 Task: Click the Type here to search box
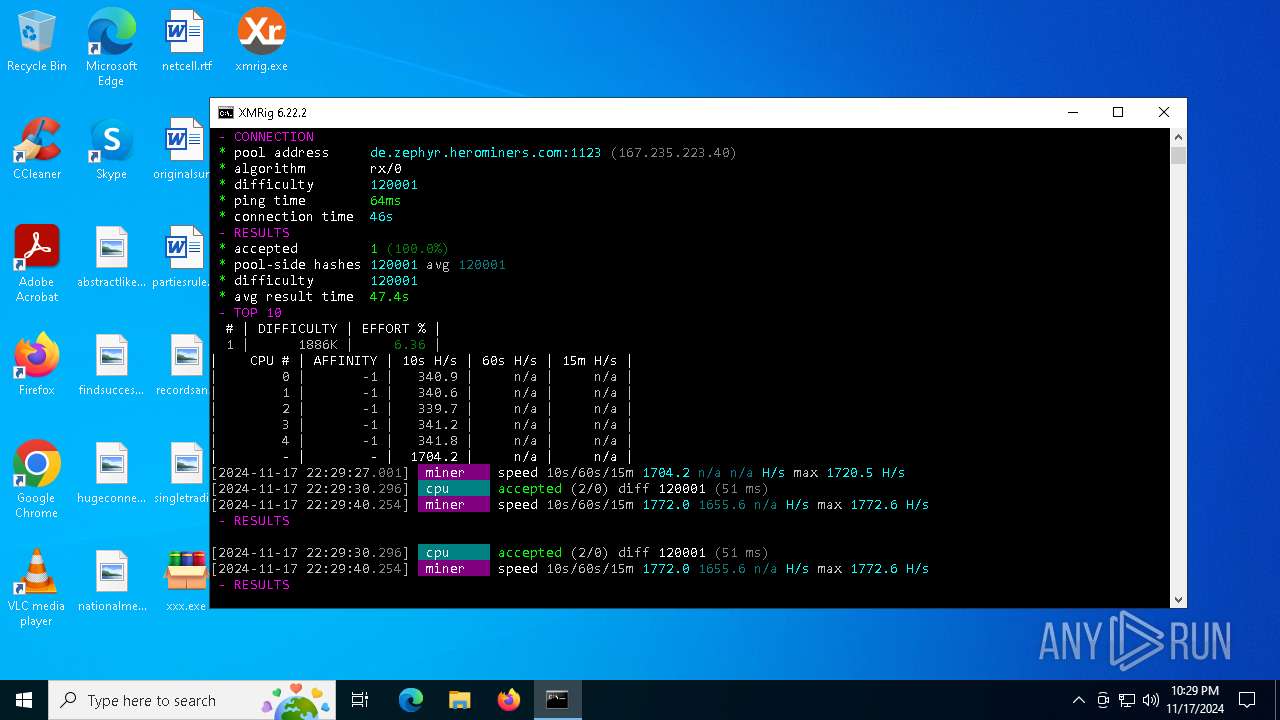194,700
